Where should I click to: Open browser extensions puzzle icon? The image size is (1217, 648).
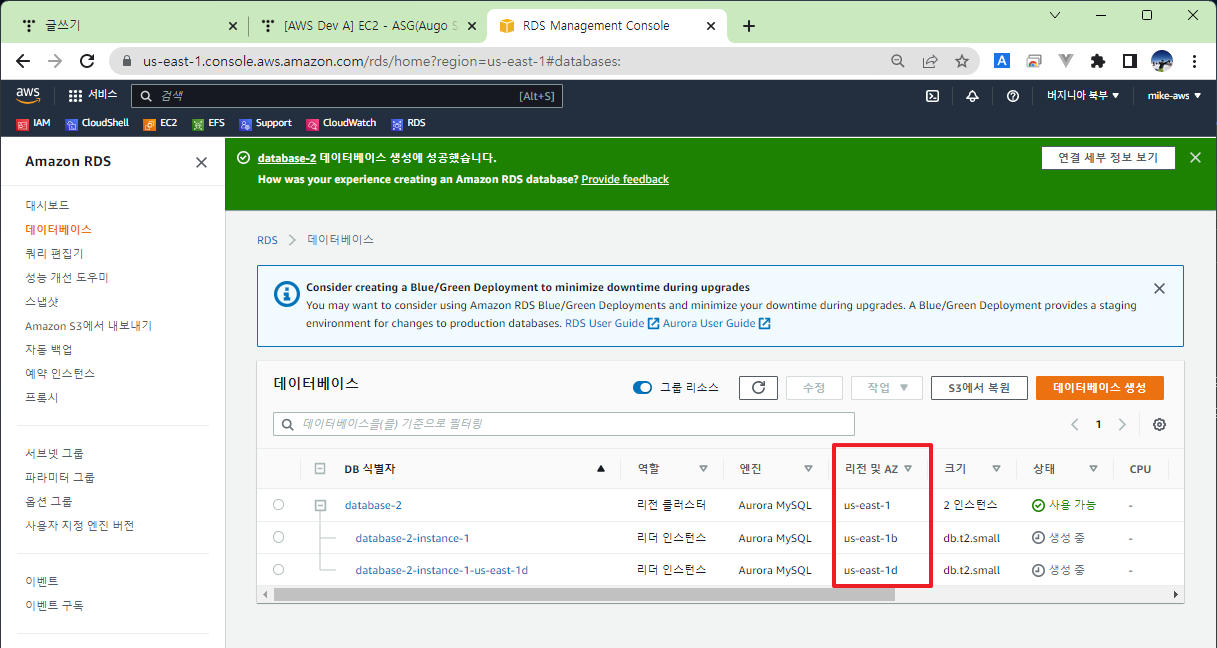pos(1098,61)
